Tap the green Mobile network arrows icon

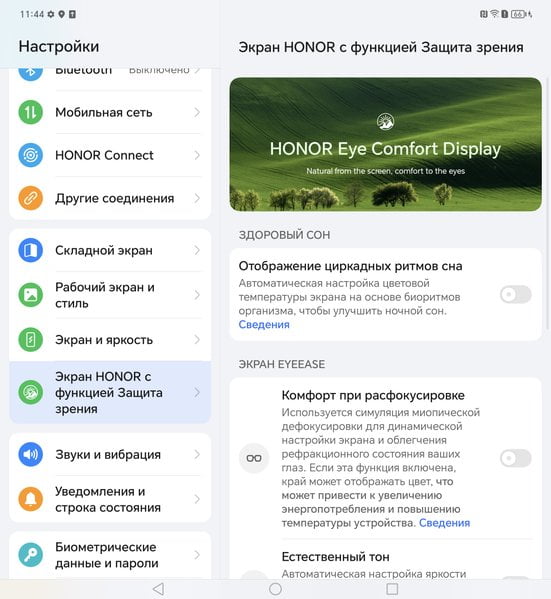point(31,112)
